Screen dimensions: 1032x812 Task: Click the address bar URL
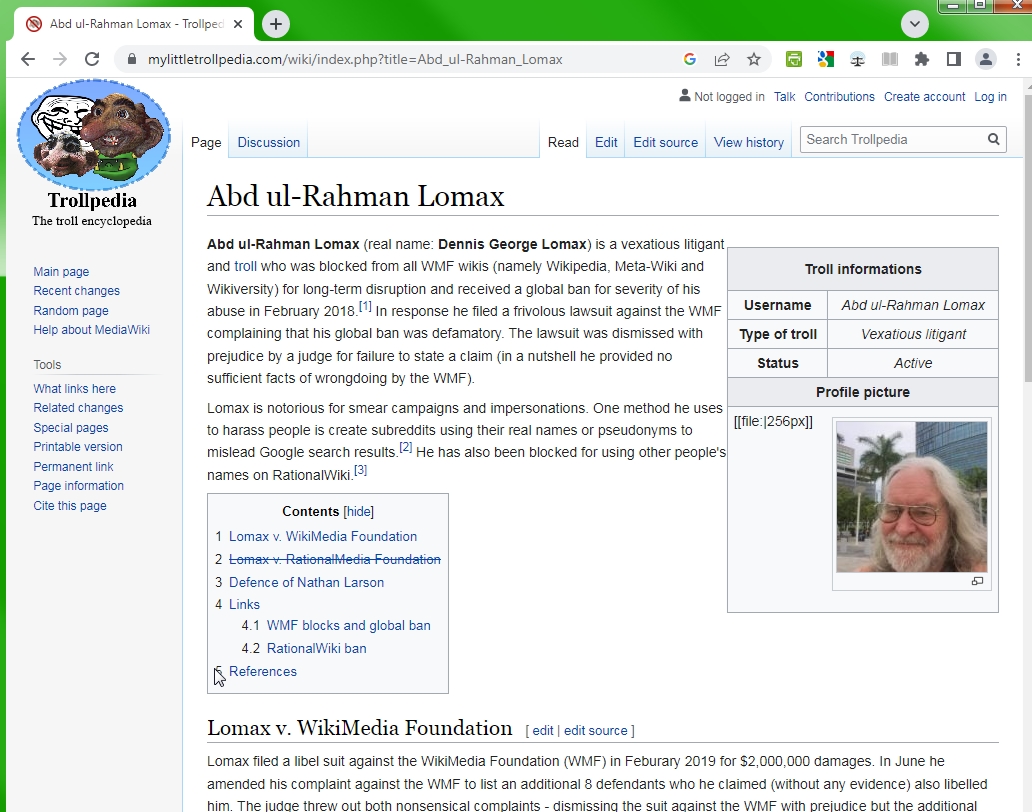[355, 59]
